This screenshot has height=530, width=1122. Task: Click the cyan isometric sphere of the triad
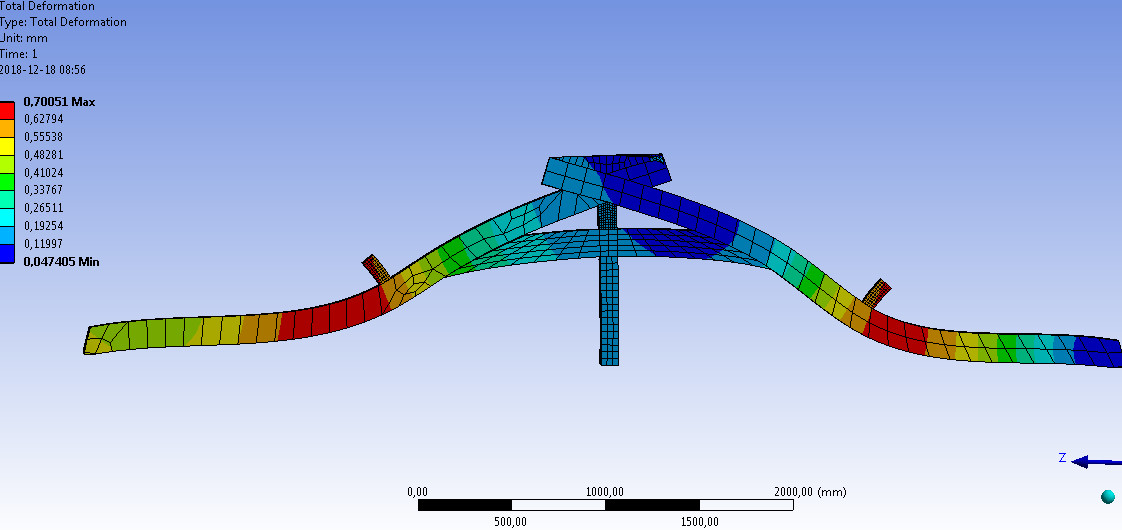coord(1108,497)
